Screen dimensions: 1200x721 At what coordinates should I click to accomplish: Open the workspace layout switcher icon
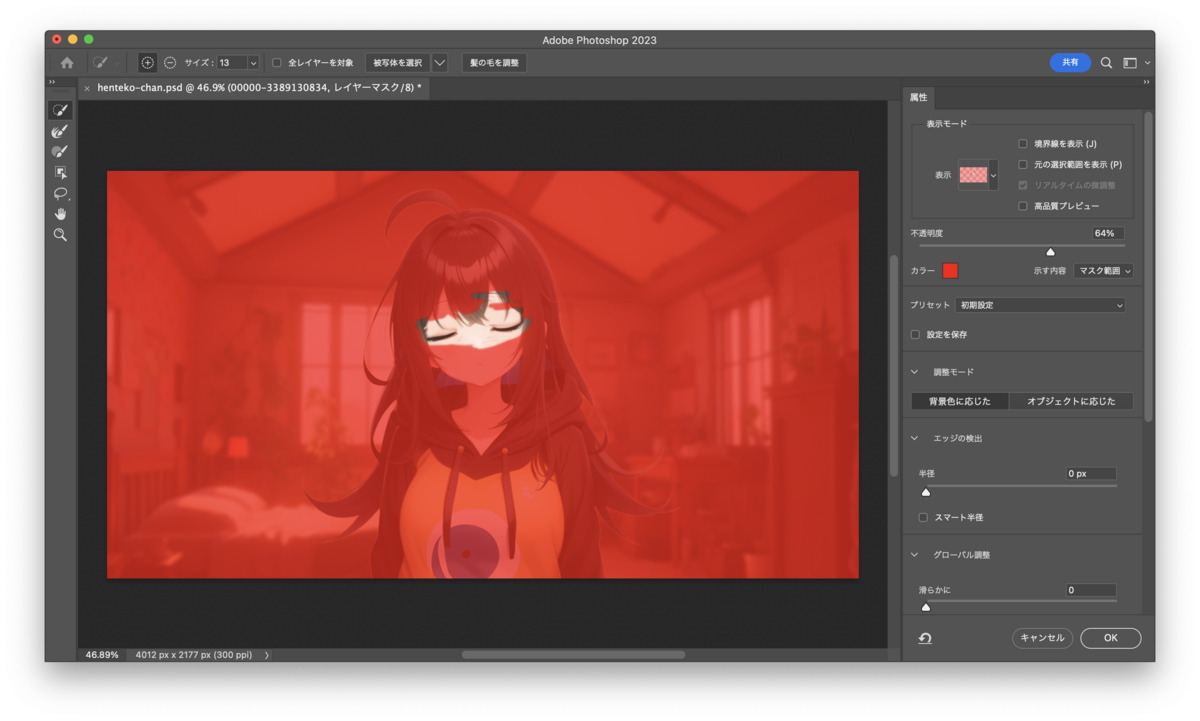1130,63
